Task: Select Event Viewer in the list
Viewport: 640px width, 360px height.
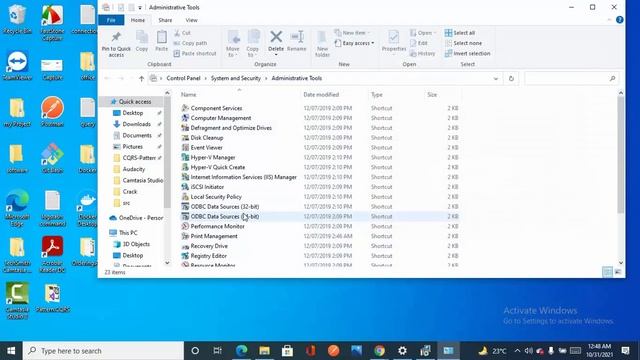Action: tap(207, 147)
